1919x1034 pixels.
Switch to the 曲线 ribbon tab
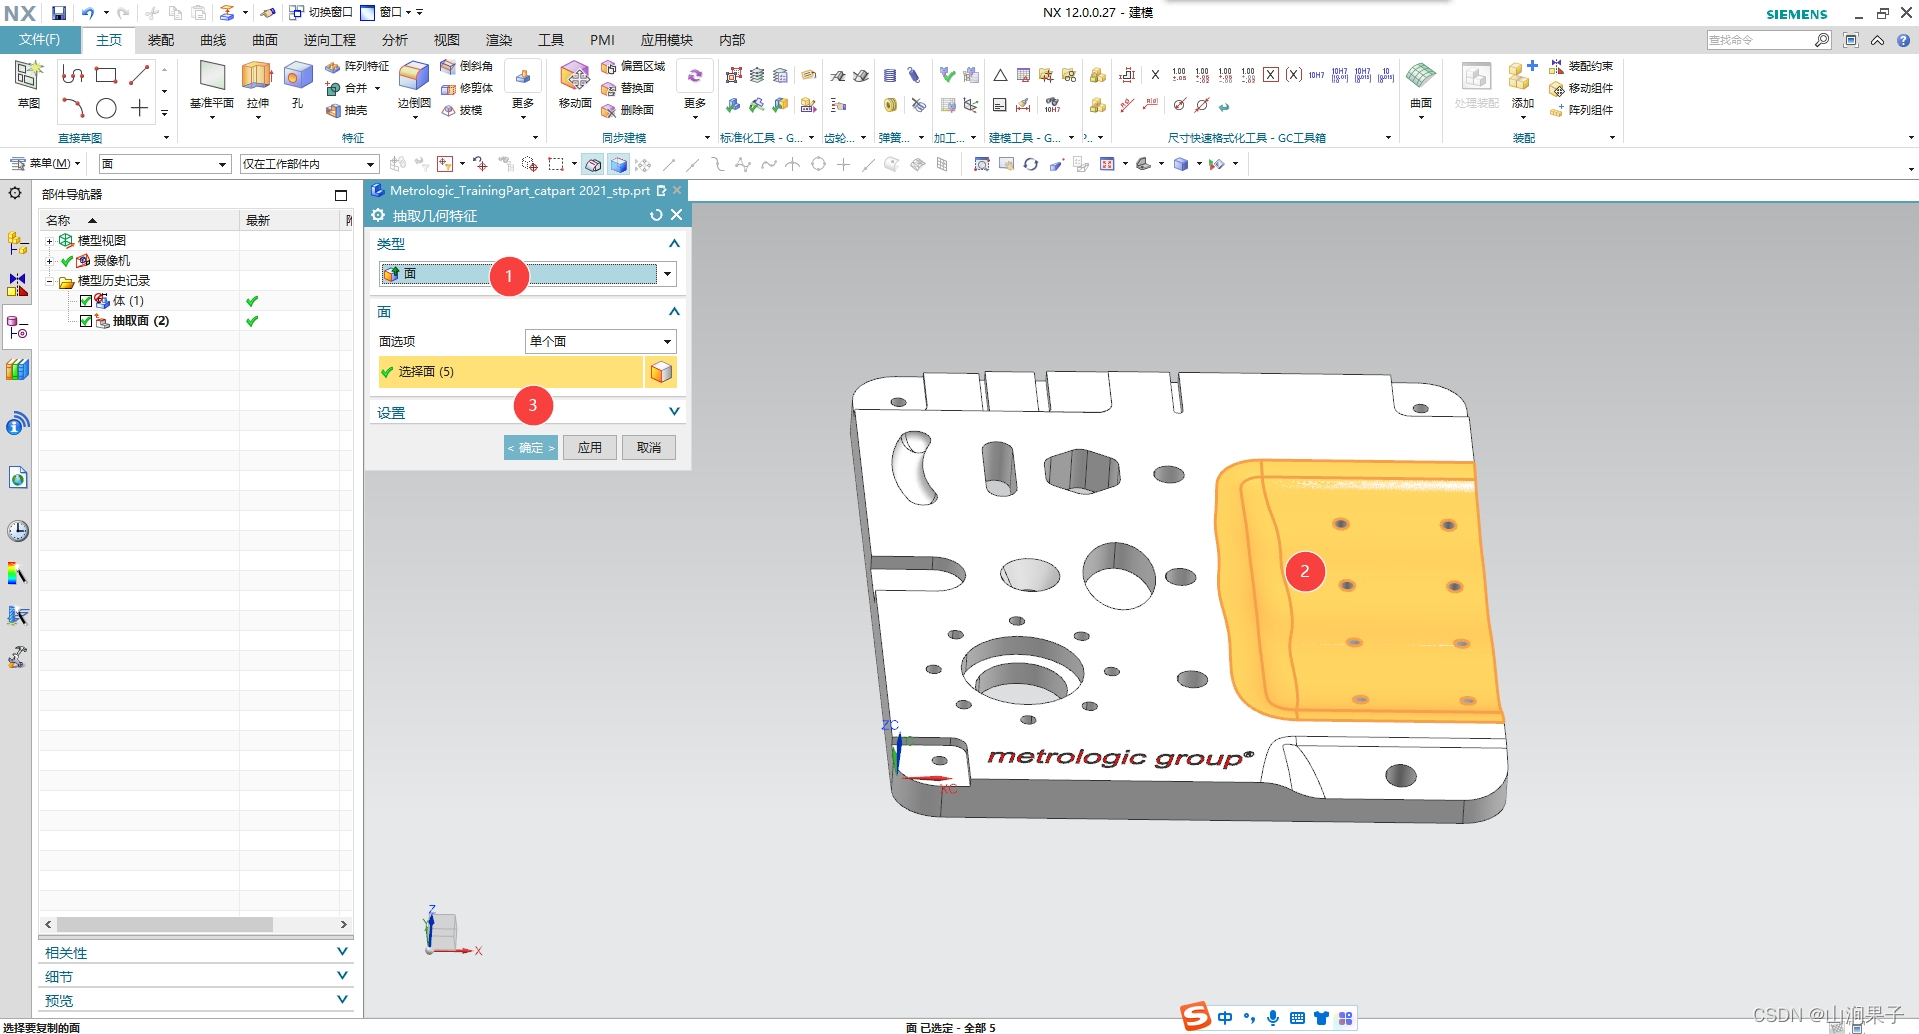tap(213, 40)
